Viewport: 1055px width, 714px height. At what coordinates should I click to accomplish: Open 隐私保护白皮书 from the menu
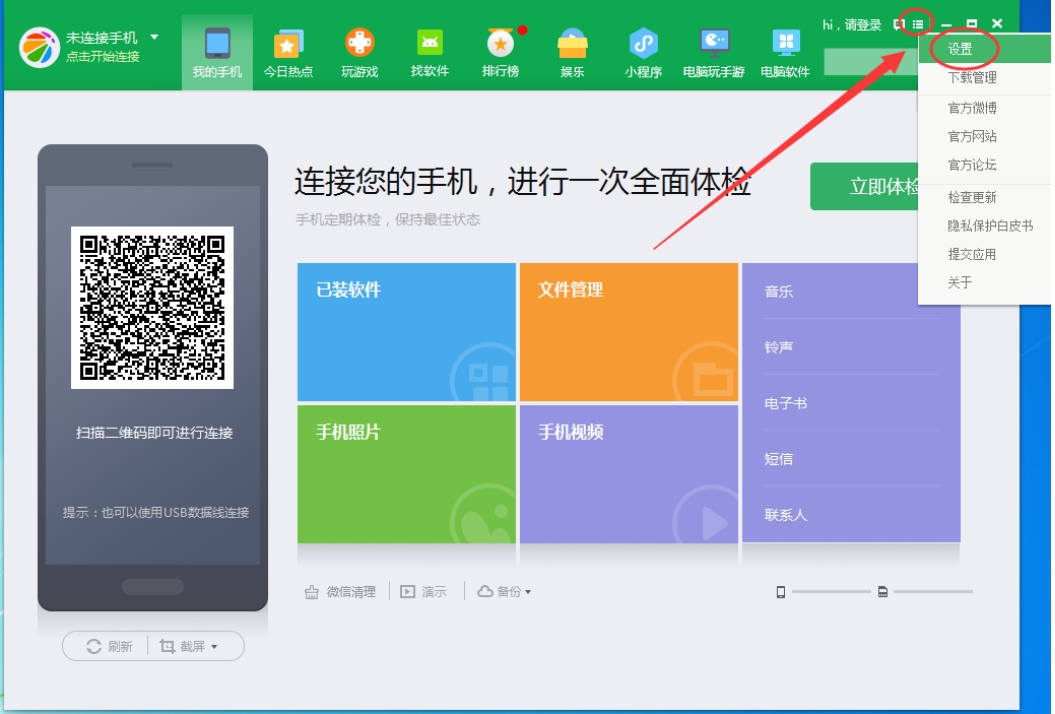(x=984, y=226)
